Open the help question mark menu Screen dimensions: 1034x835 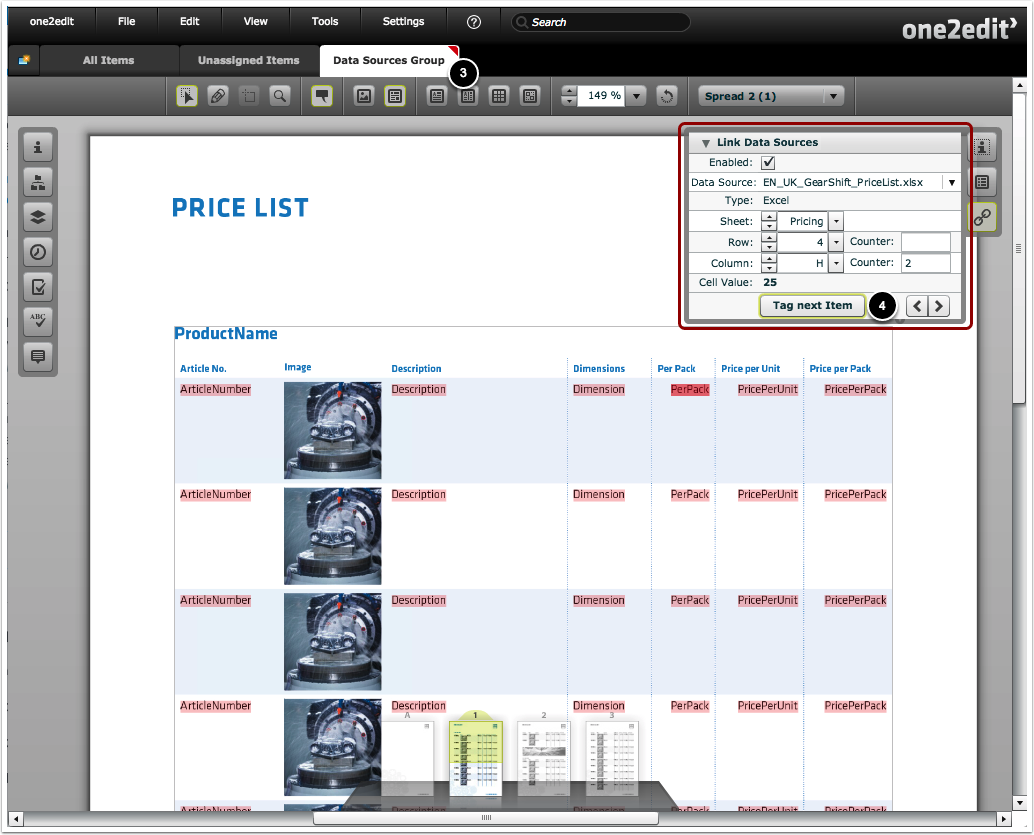click(473, 22)
